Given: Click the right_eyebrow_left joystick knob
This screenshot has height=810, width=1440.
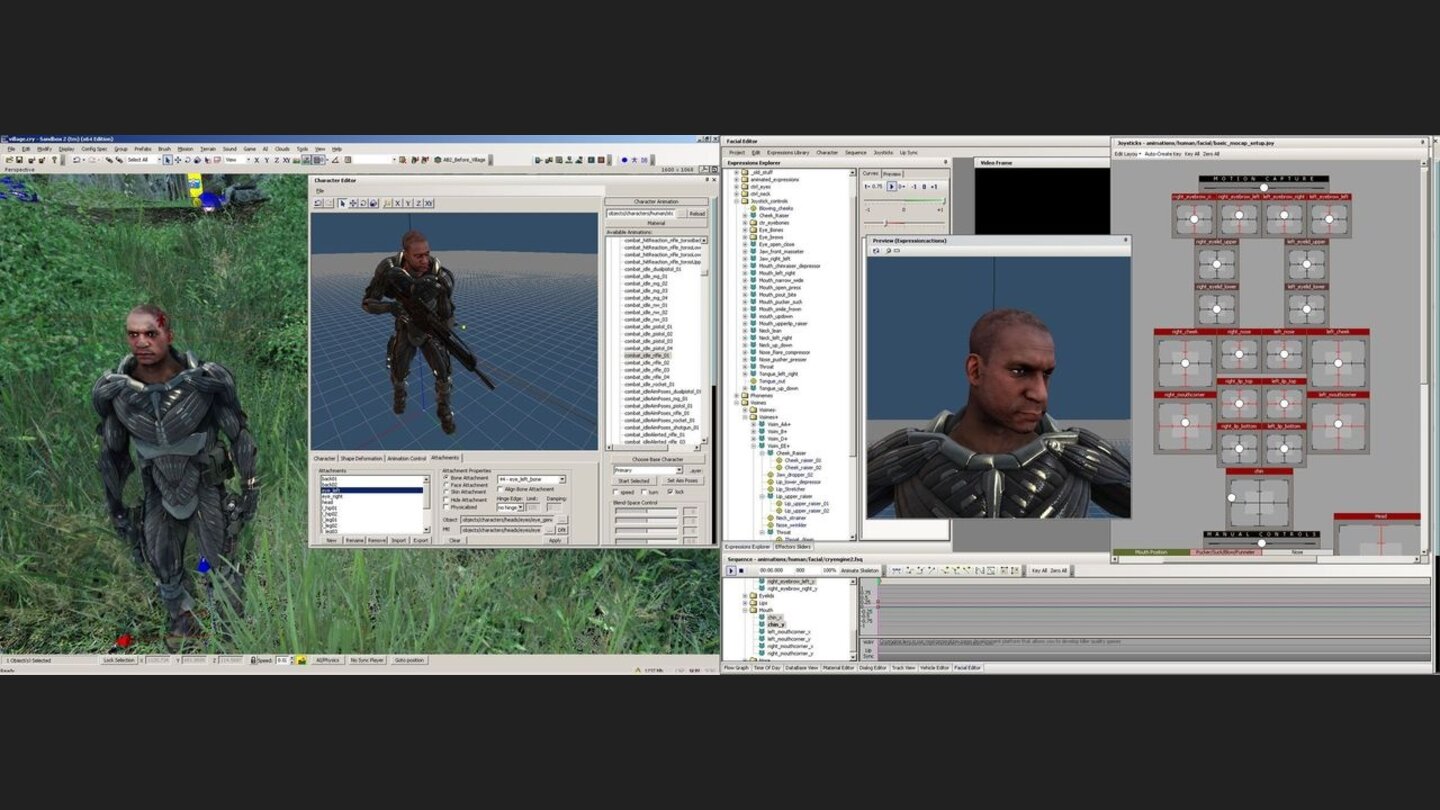Looking at the screenshot, I should point(1239,215).
